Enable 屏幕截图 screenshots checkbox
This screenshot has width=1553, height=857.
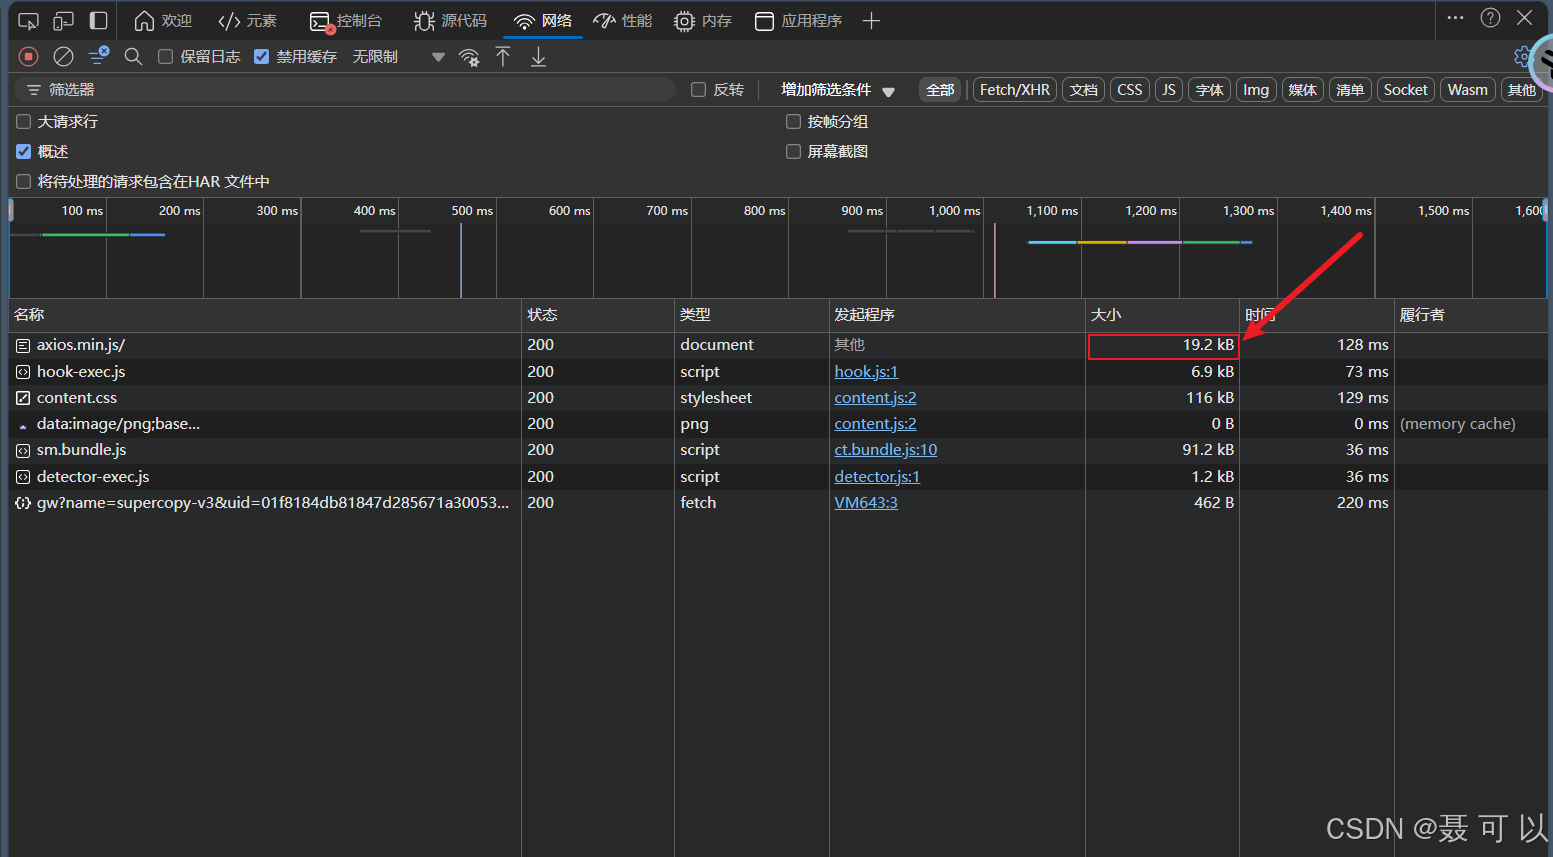(x=794, y=152)
